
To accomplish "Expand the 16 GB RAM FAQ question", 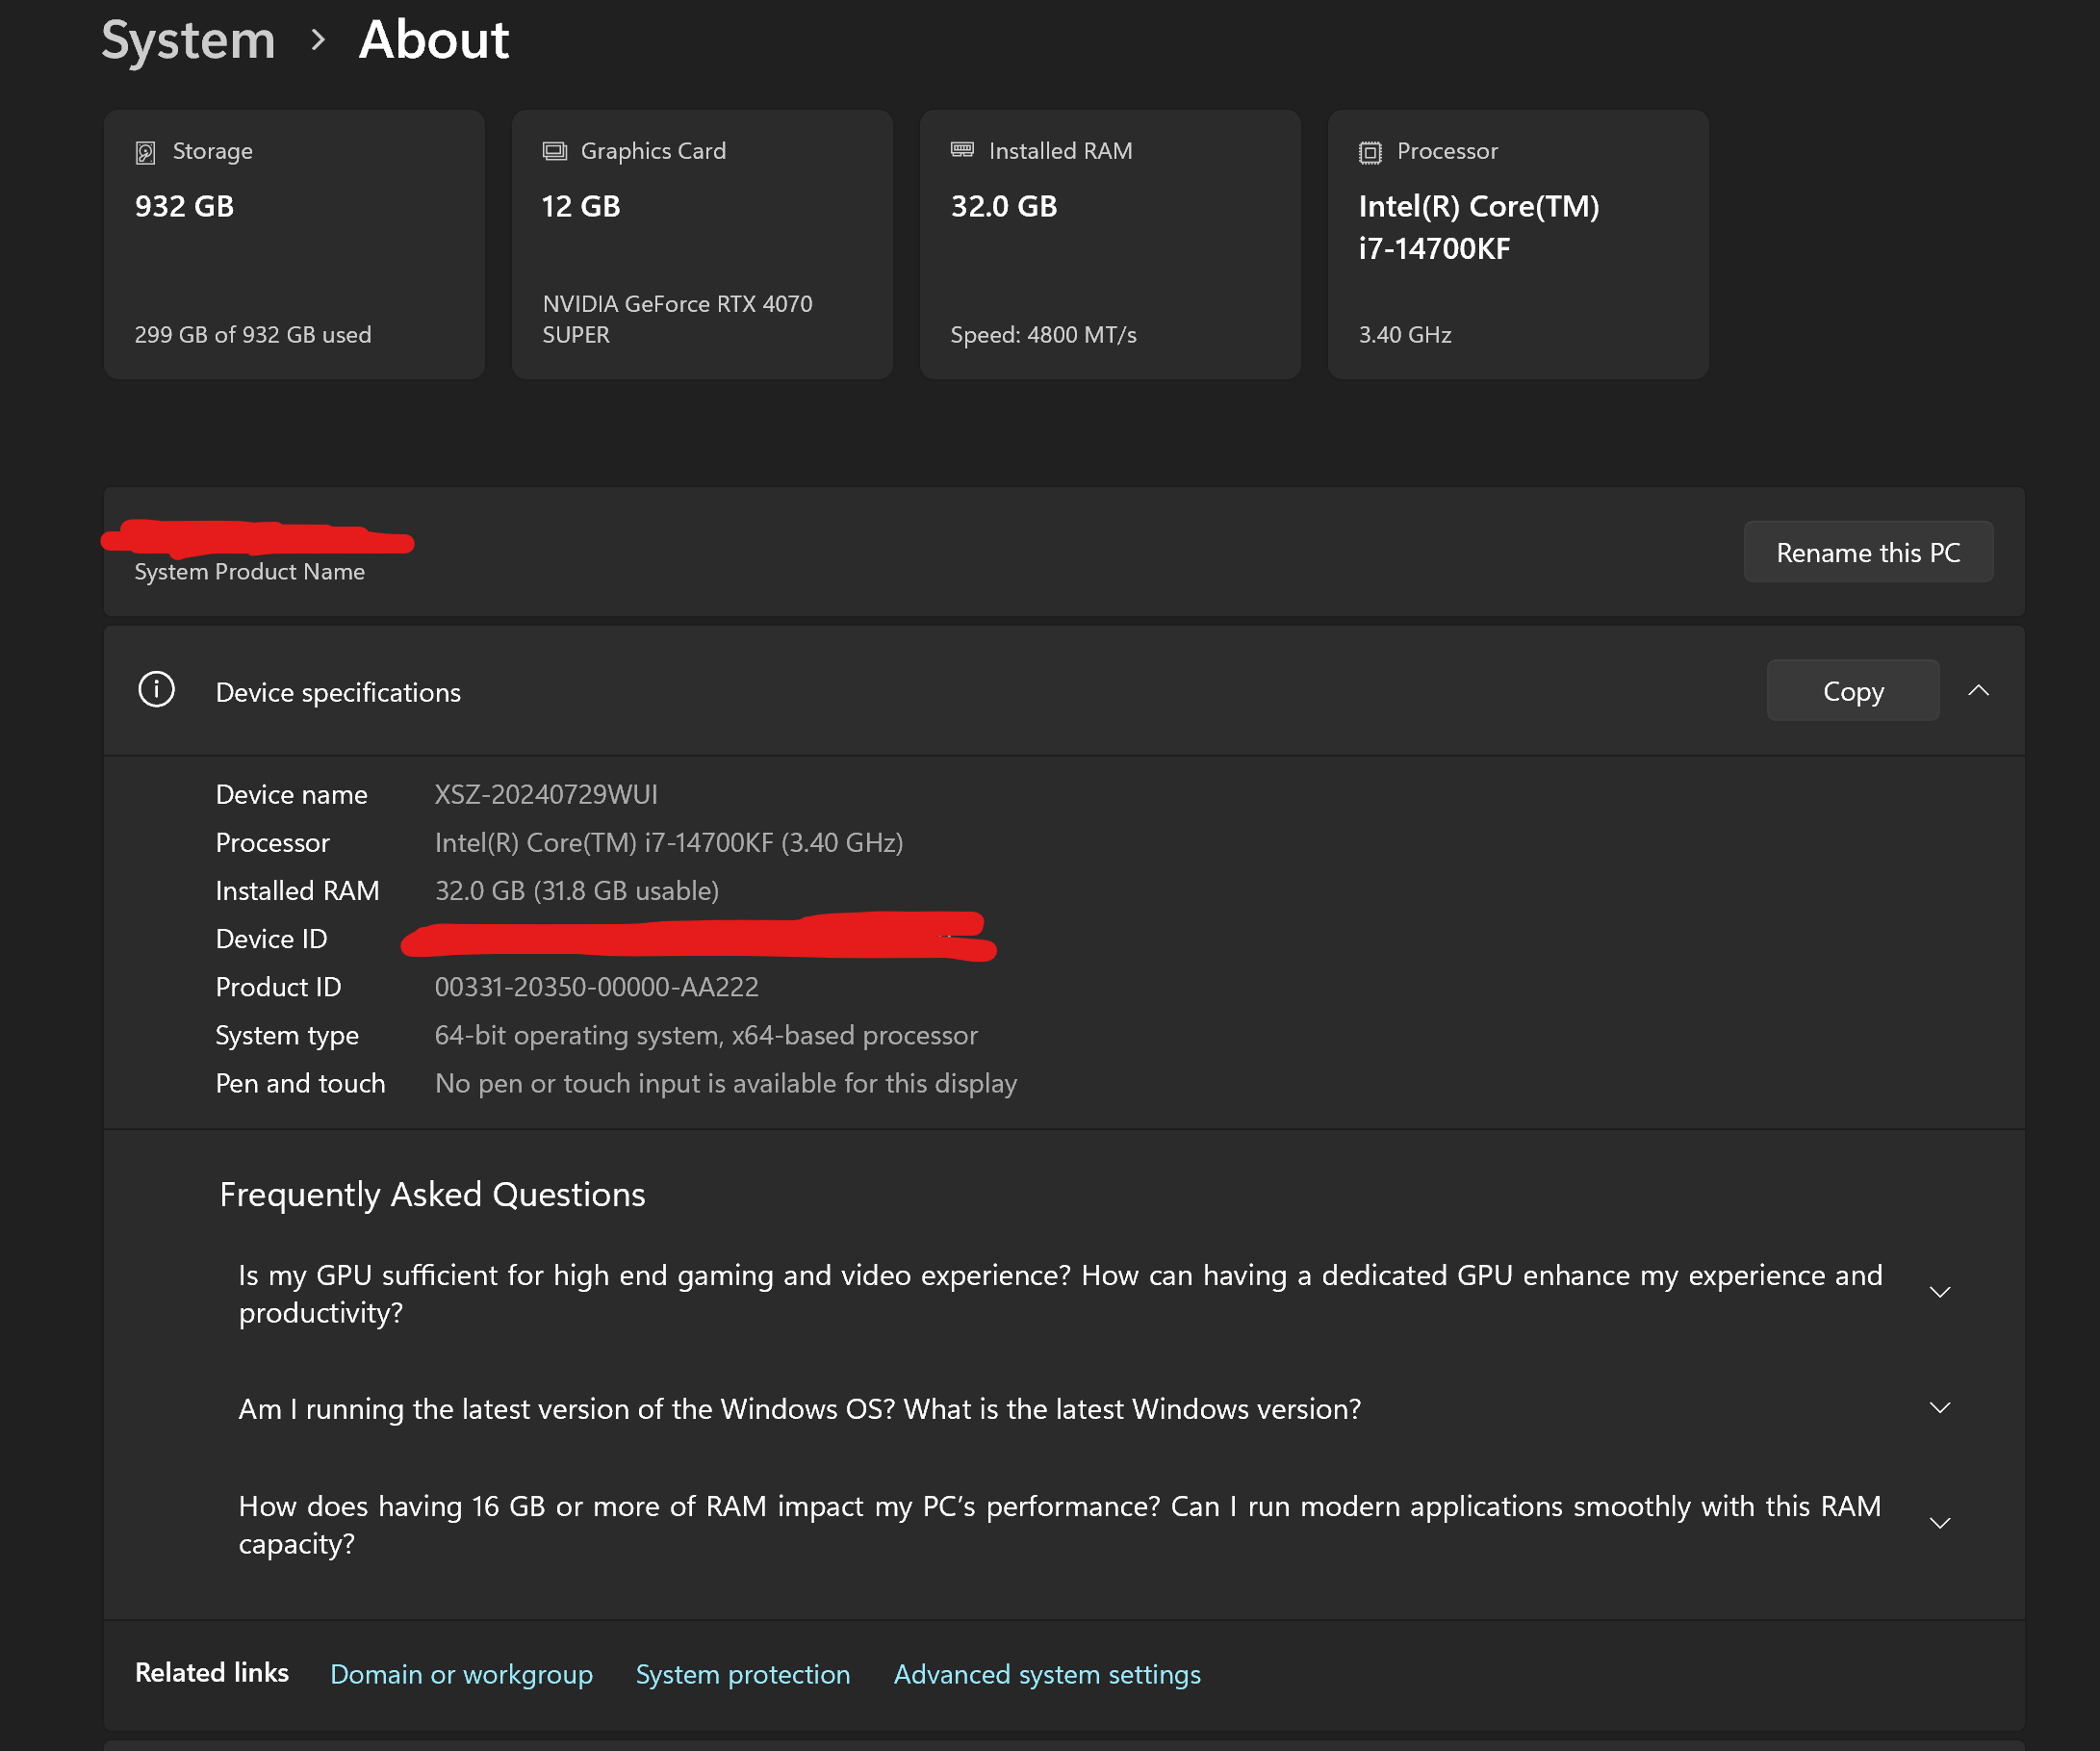I will [1940, 1523].
